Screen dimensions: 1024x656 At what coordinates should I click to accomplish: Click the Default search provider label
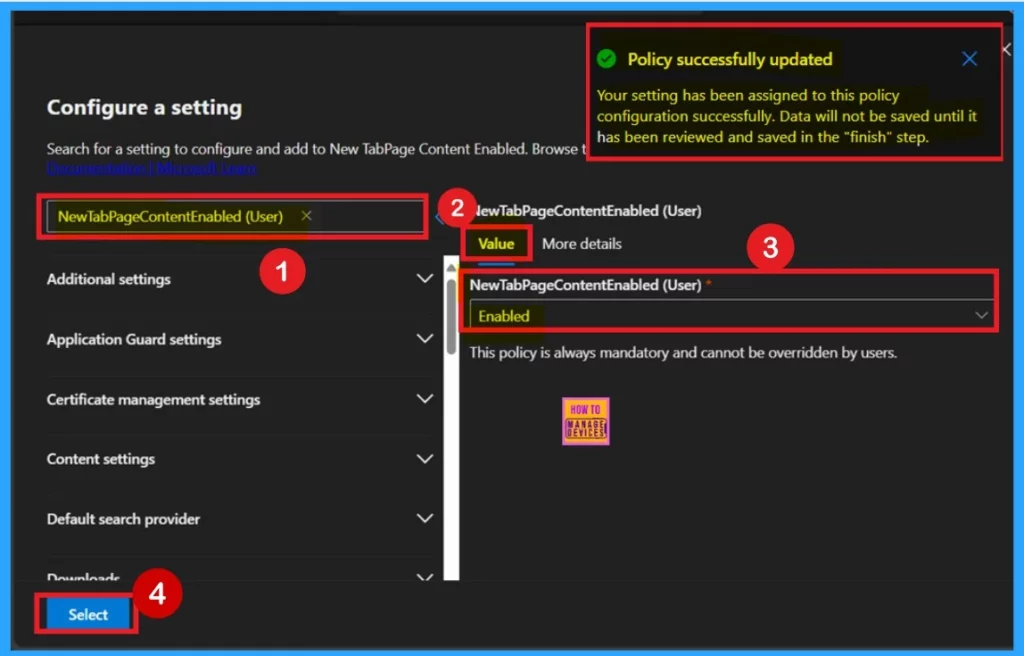[x=123, y=519]
